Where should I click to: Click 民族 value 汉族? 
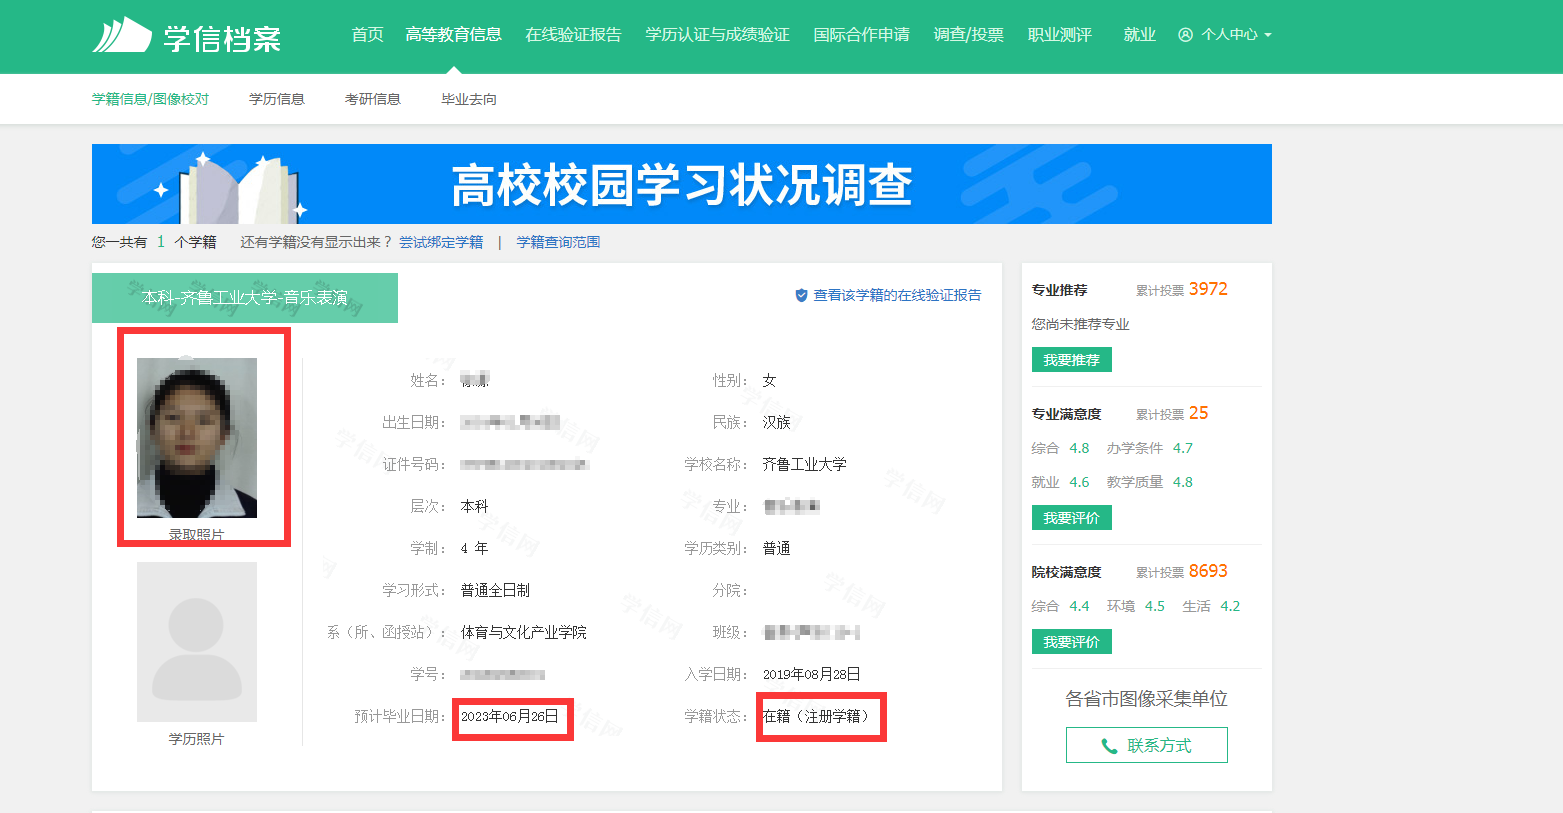click(x=777, y=422)
